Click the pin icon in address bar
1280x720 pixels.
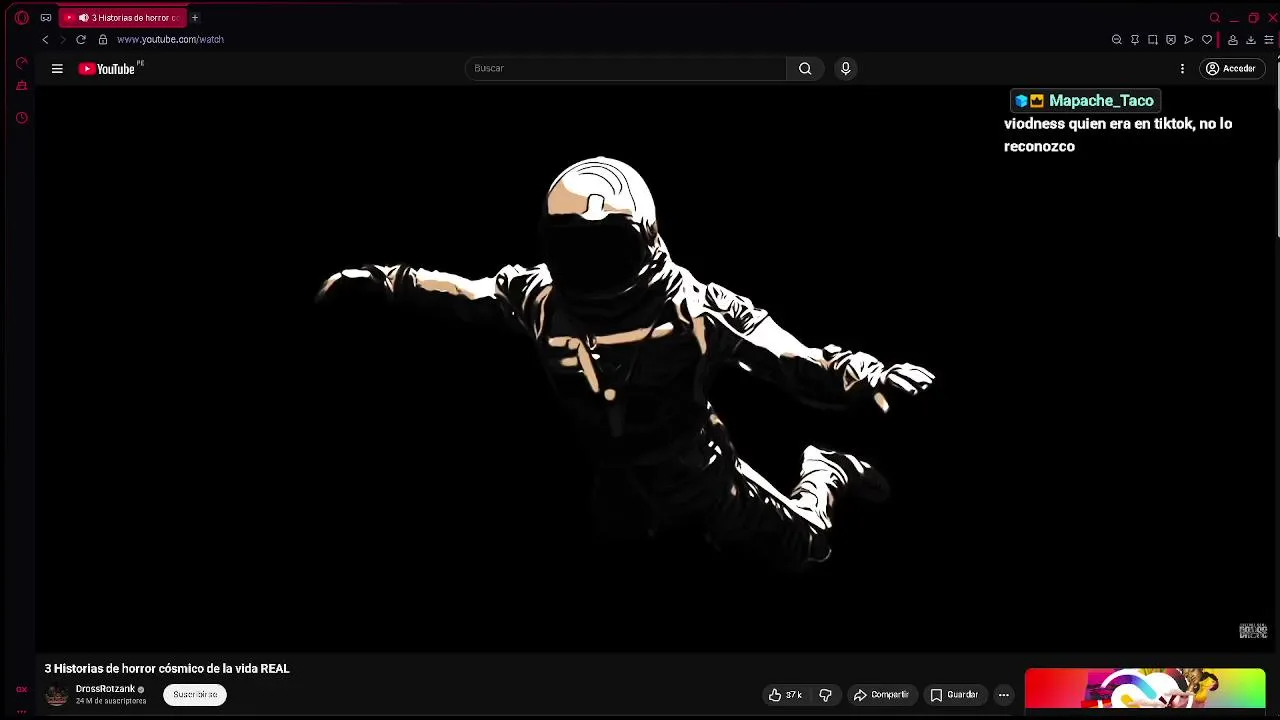tap(1135, 40)
